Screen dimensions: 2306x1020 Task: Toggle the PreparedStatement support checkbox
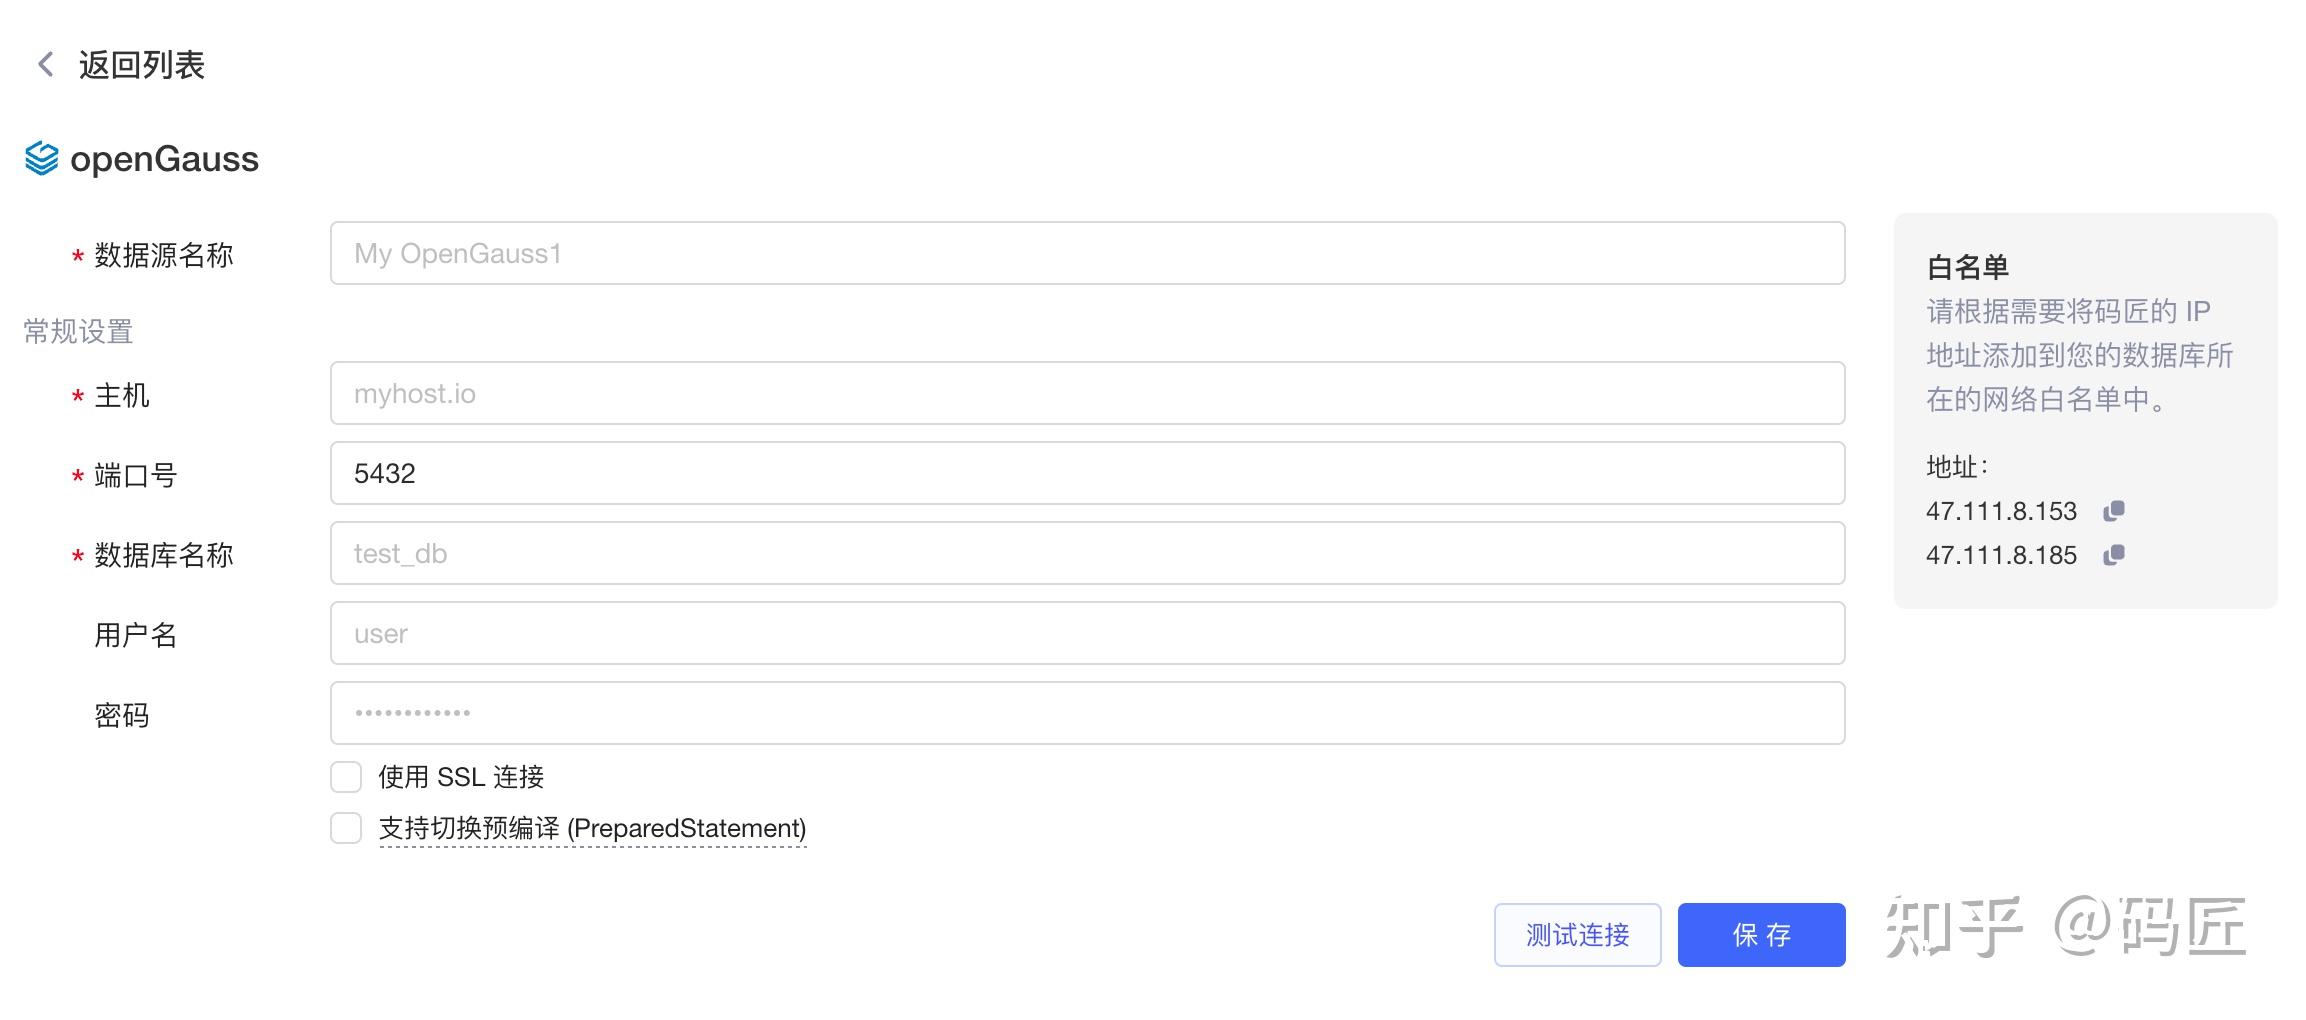coord(346,828)
